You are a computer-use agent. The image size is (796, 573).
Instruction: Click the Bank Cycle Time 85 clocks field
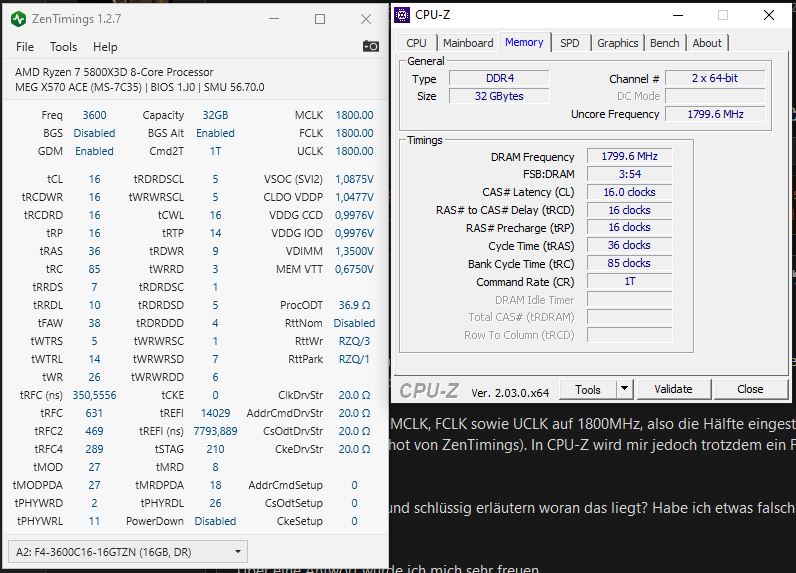pyautogui.click(x=629, y=263)
